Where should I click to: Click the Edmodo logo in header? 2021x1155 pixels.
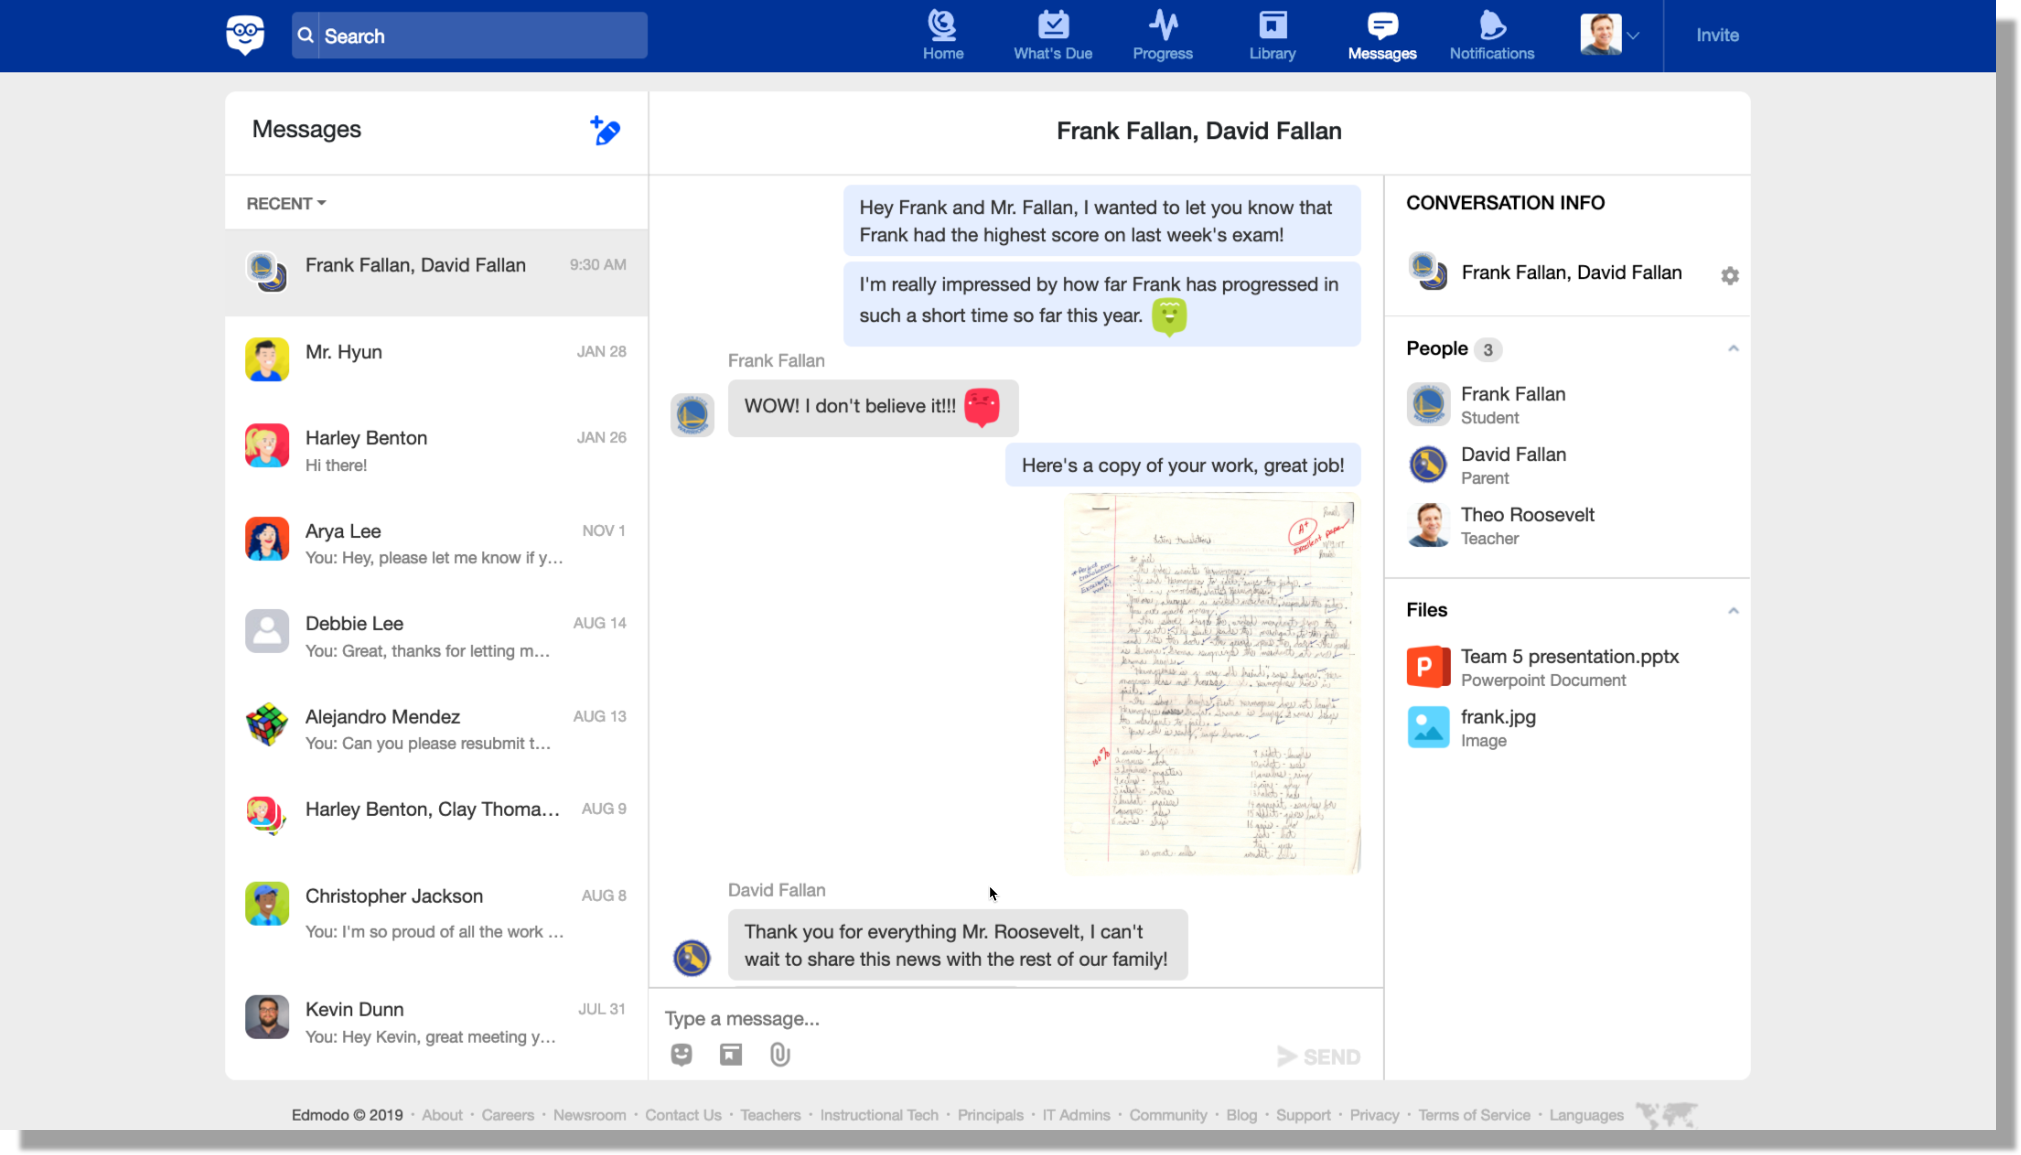click(x=245, y=35)
